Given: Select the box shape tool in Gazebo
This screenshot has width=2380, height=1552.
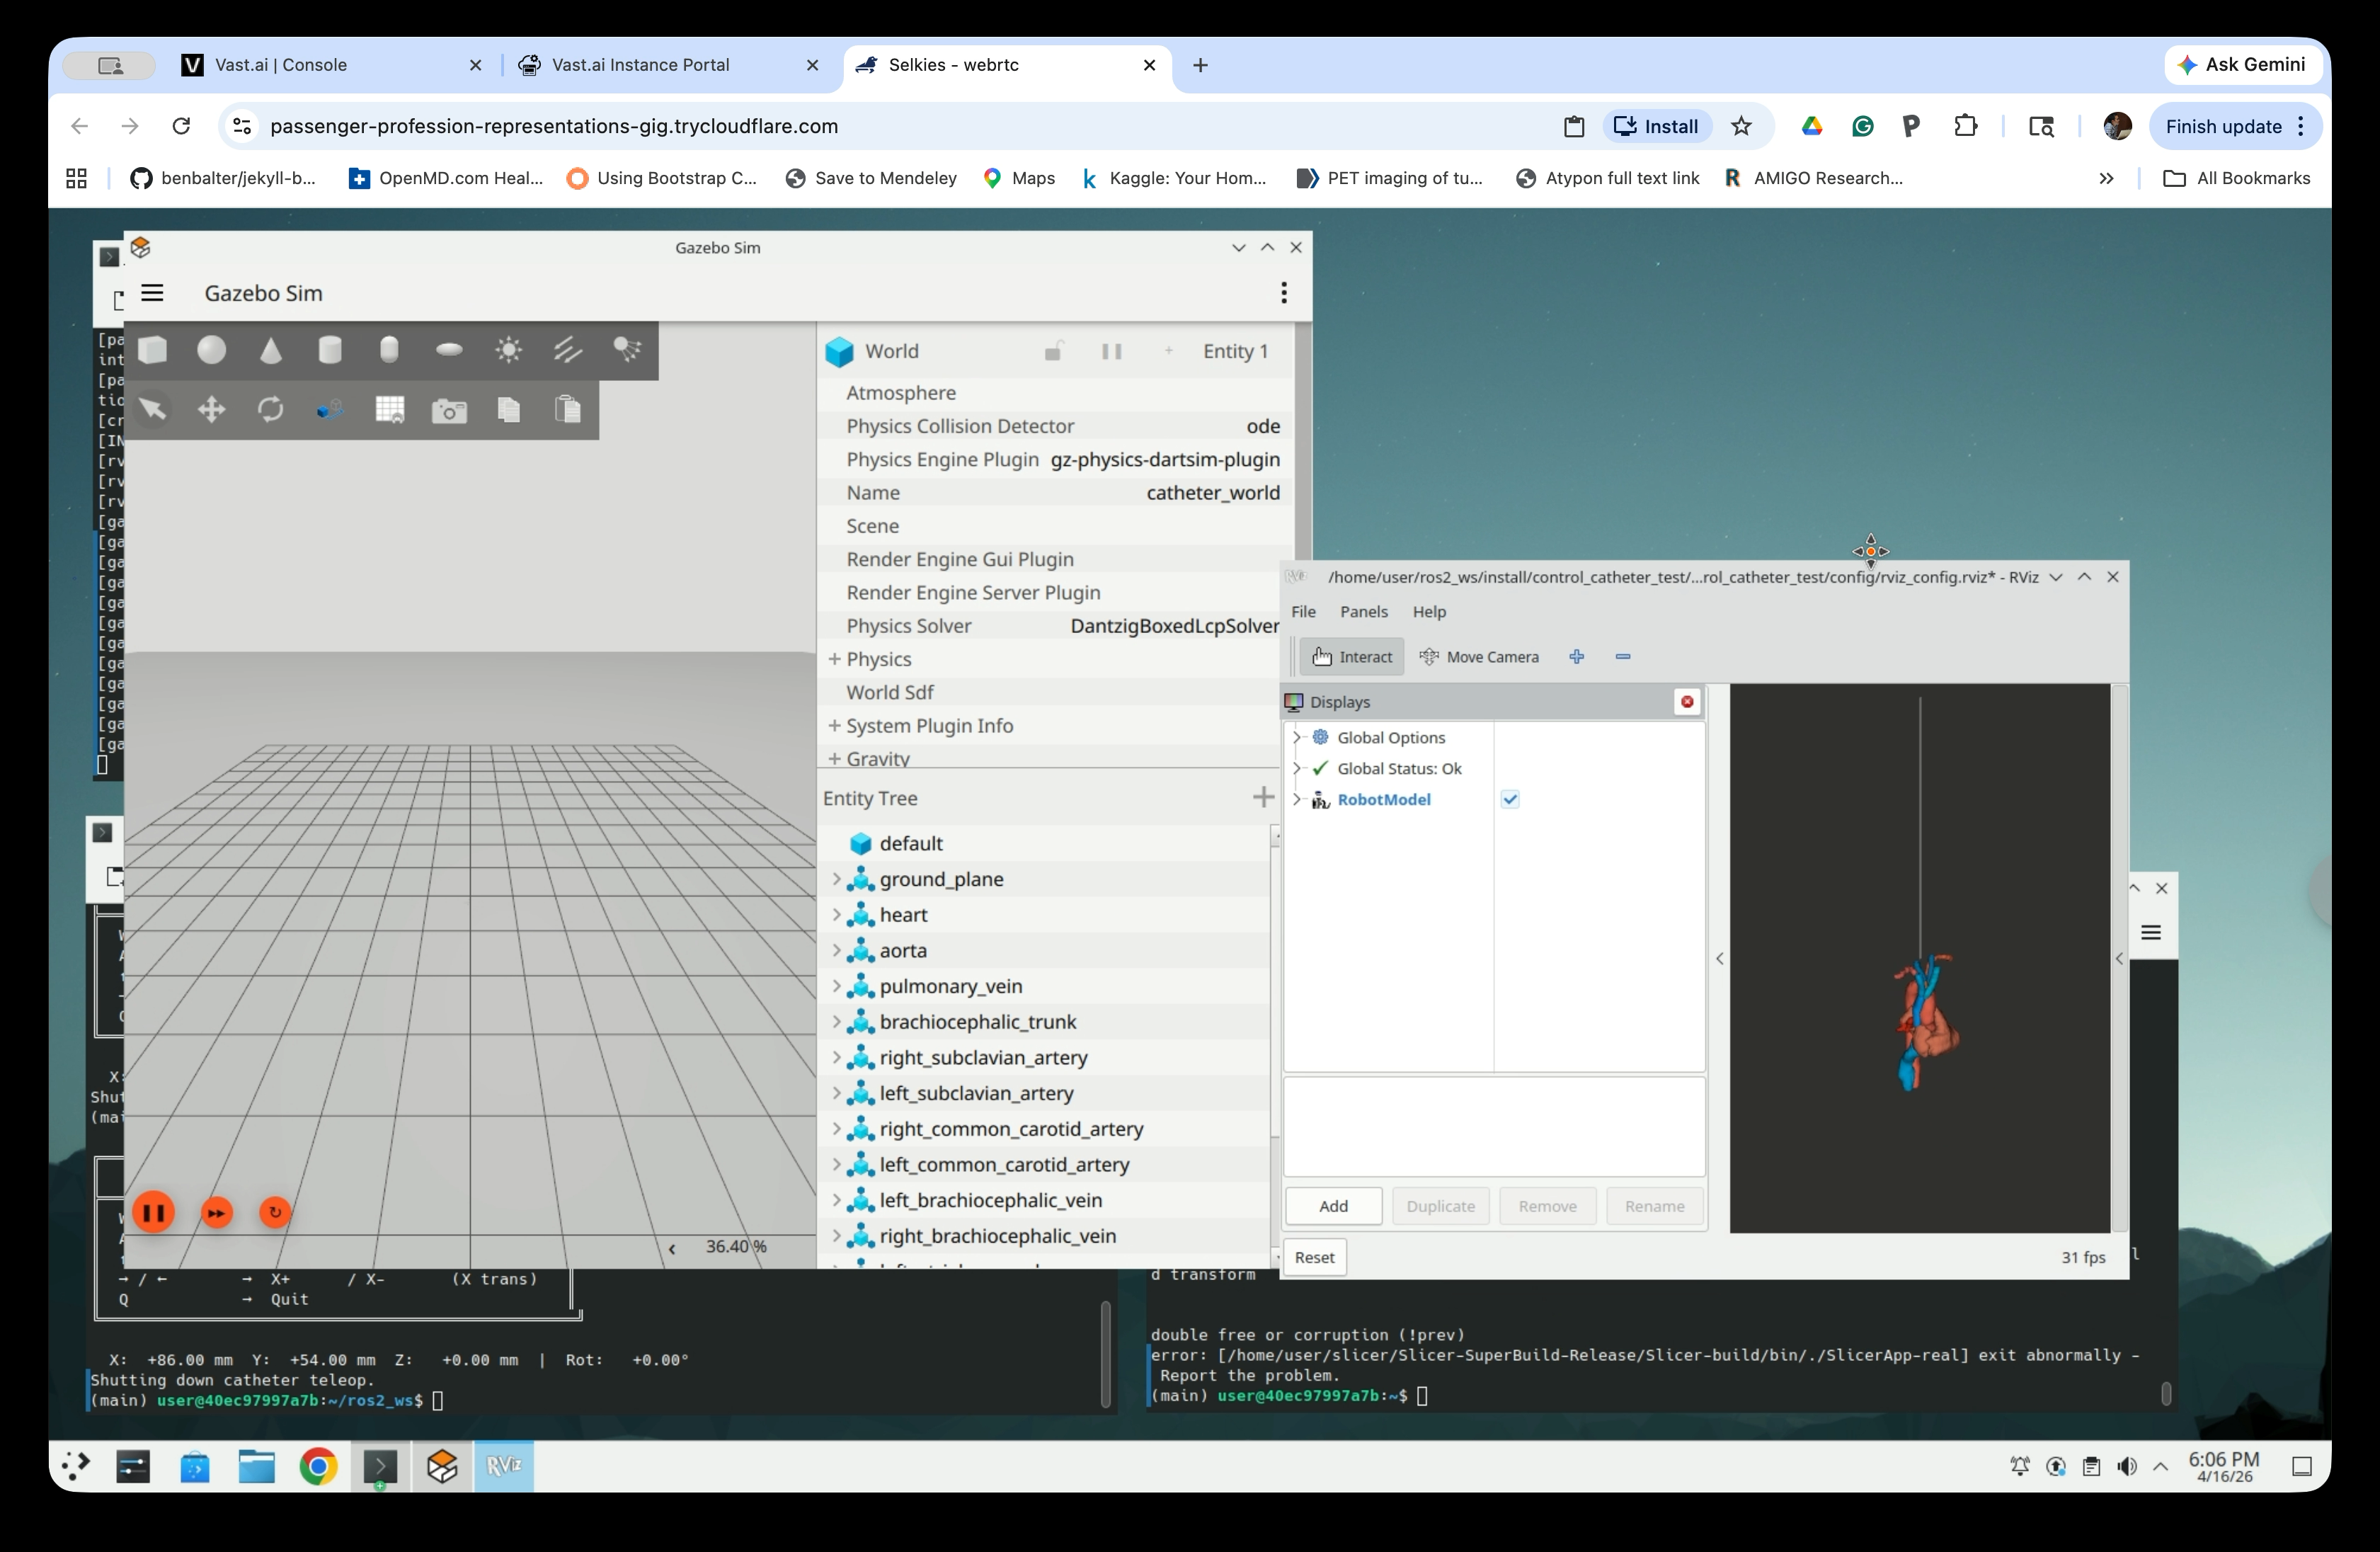Looking at the screenshot, I should 152,350.
